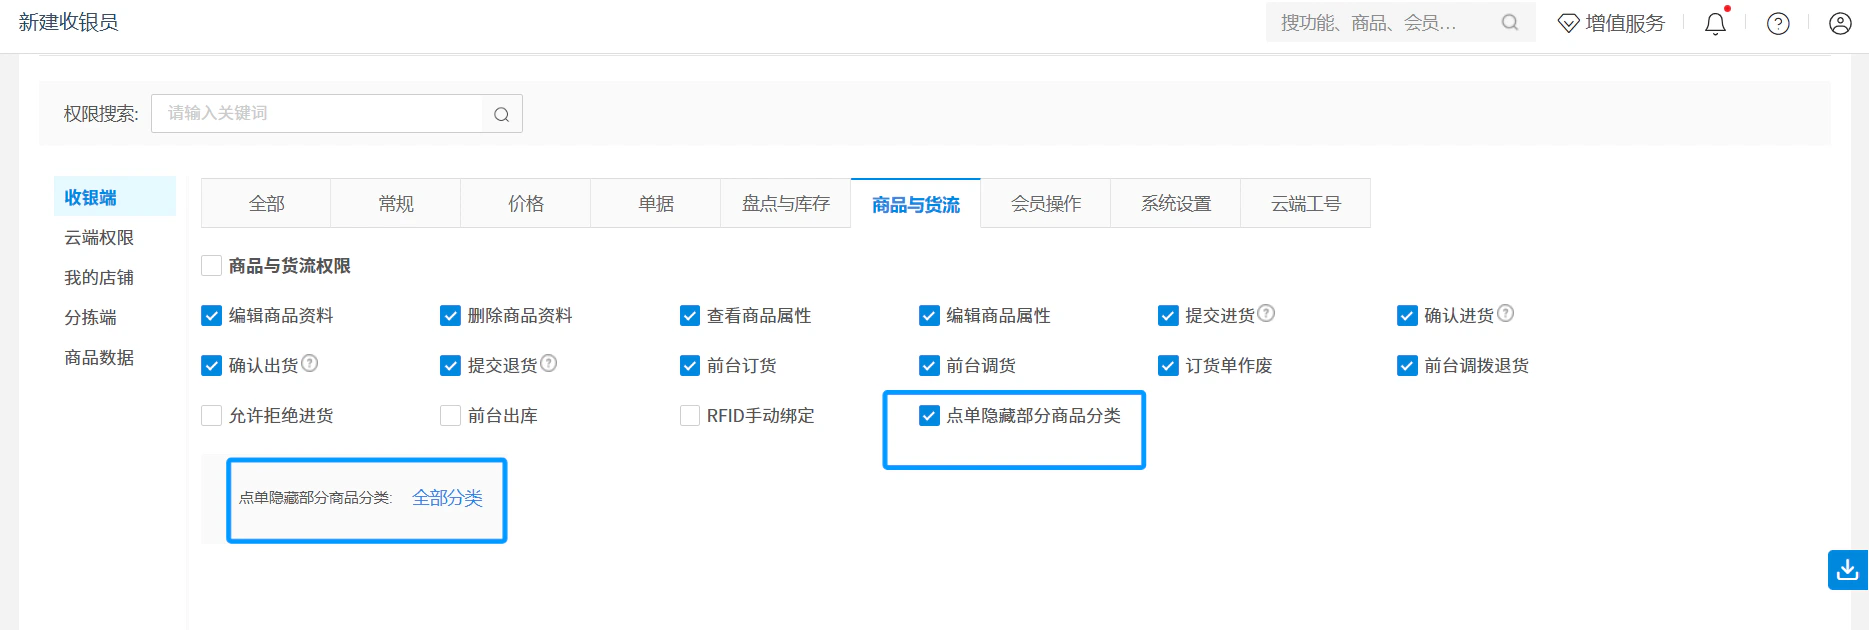The width and height of the screenshot is (1869, 630).
Task: Go to 商品数据 in the sidebar
Action: (x=99, y=357)
